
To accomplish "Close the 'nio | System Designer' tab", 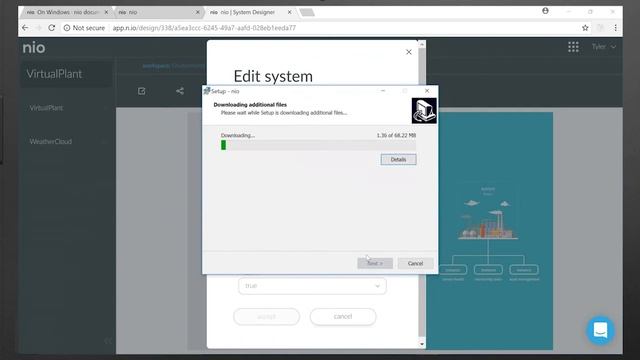I will pos(289,12).
